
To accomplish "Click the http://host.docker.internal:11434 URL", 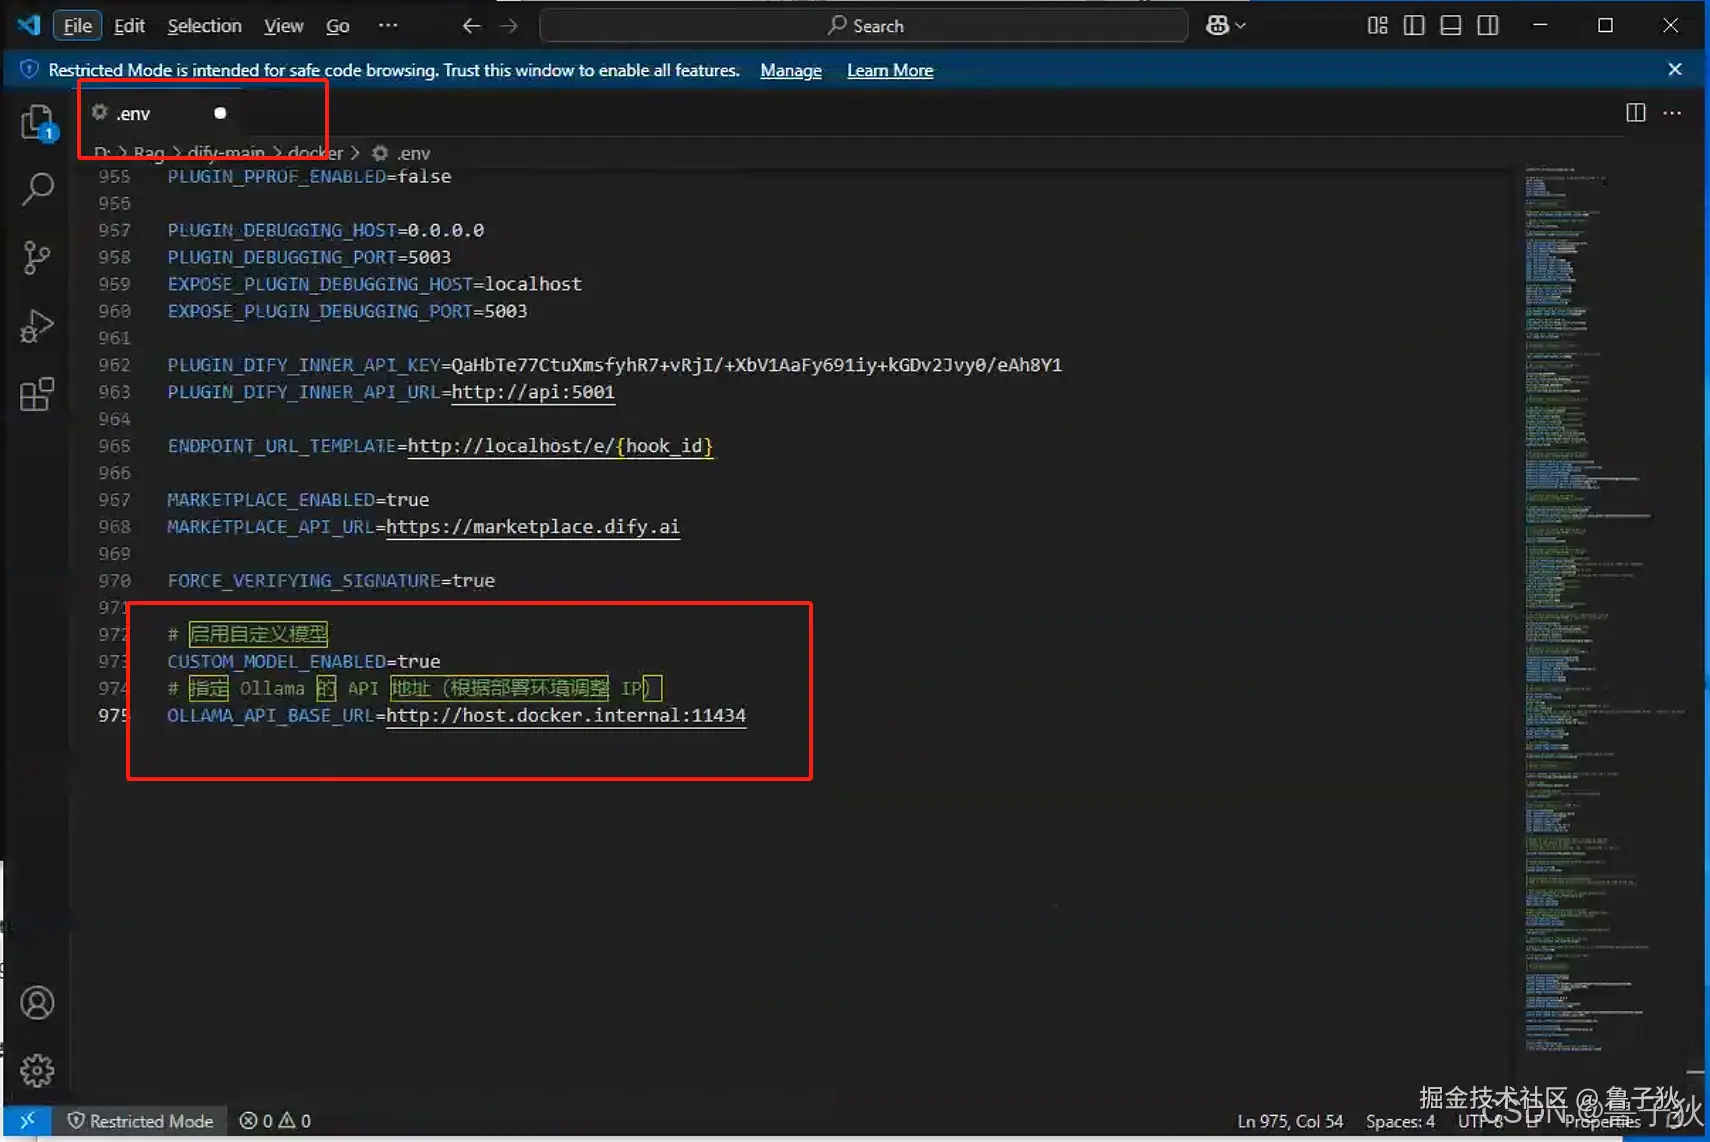I will [566, 716].
